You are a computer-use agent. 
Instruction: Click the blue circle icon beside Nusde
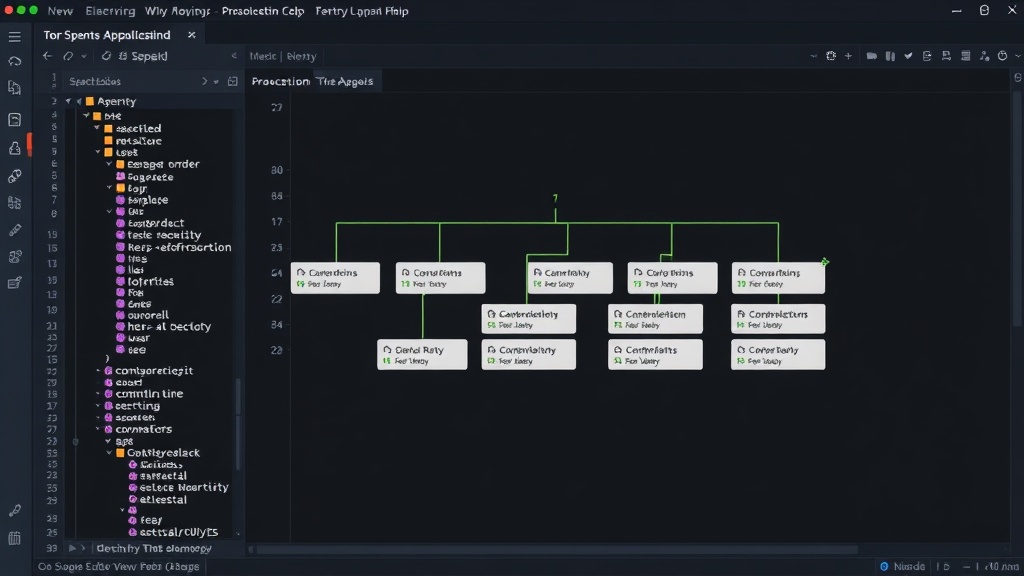point(884,566)
